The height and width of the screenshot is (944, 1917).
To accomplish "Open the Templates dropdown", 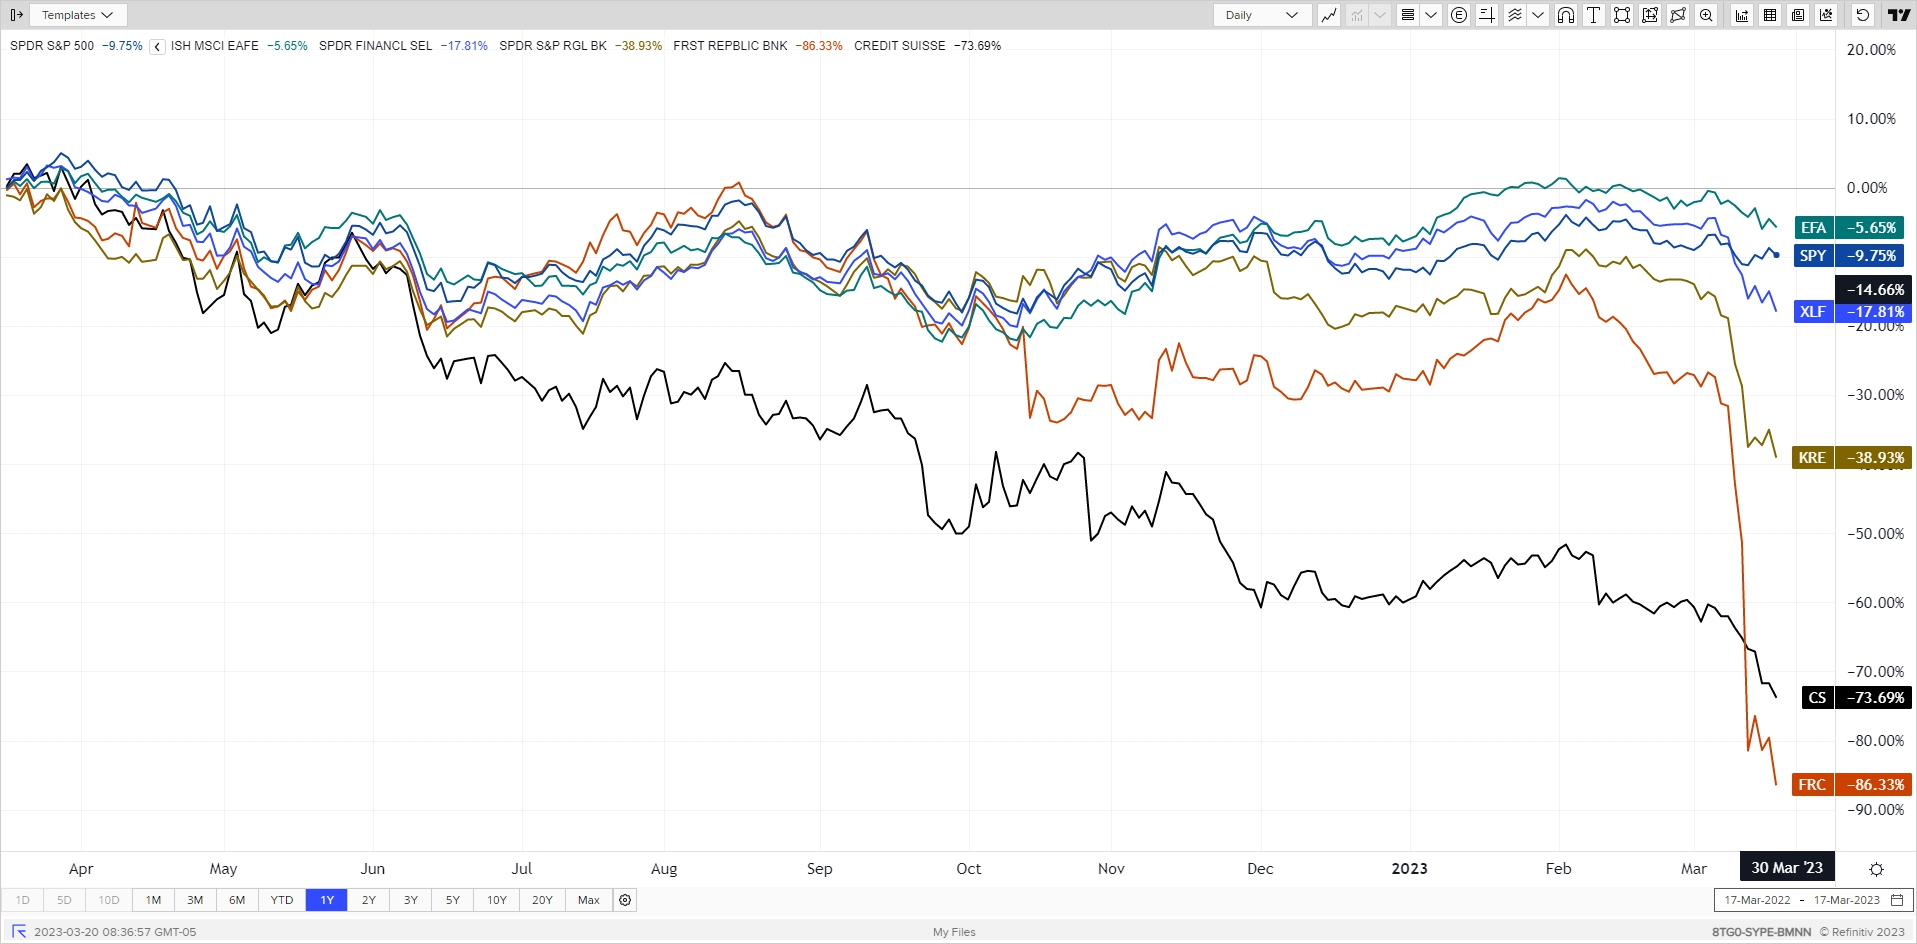I will pos(78,15).
